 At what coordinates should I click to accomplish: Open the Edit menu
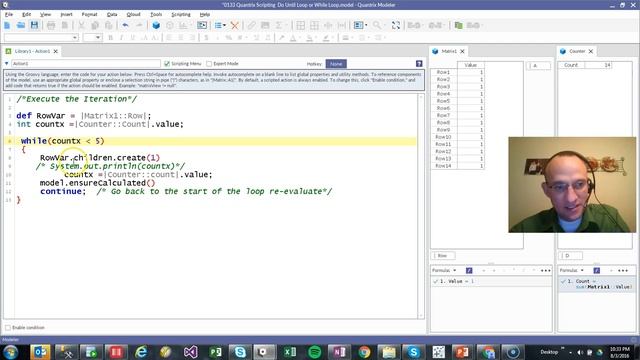[x=27, y=14]
